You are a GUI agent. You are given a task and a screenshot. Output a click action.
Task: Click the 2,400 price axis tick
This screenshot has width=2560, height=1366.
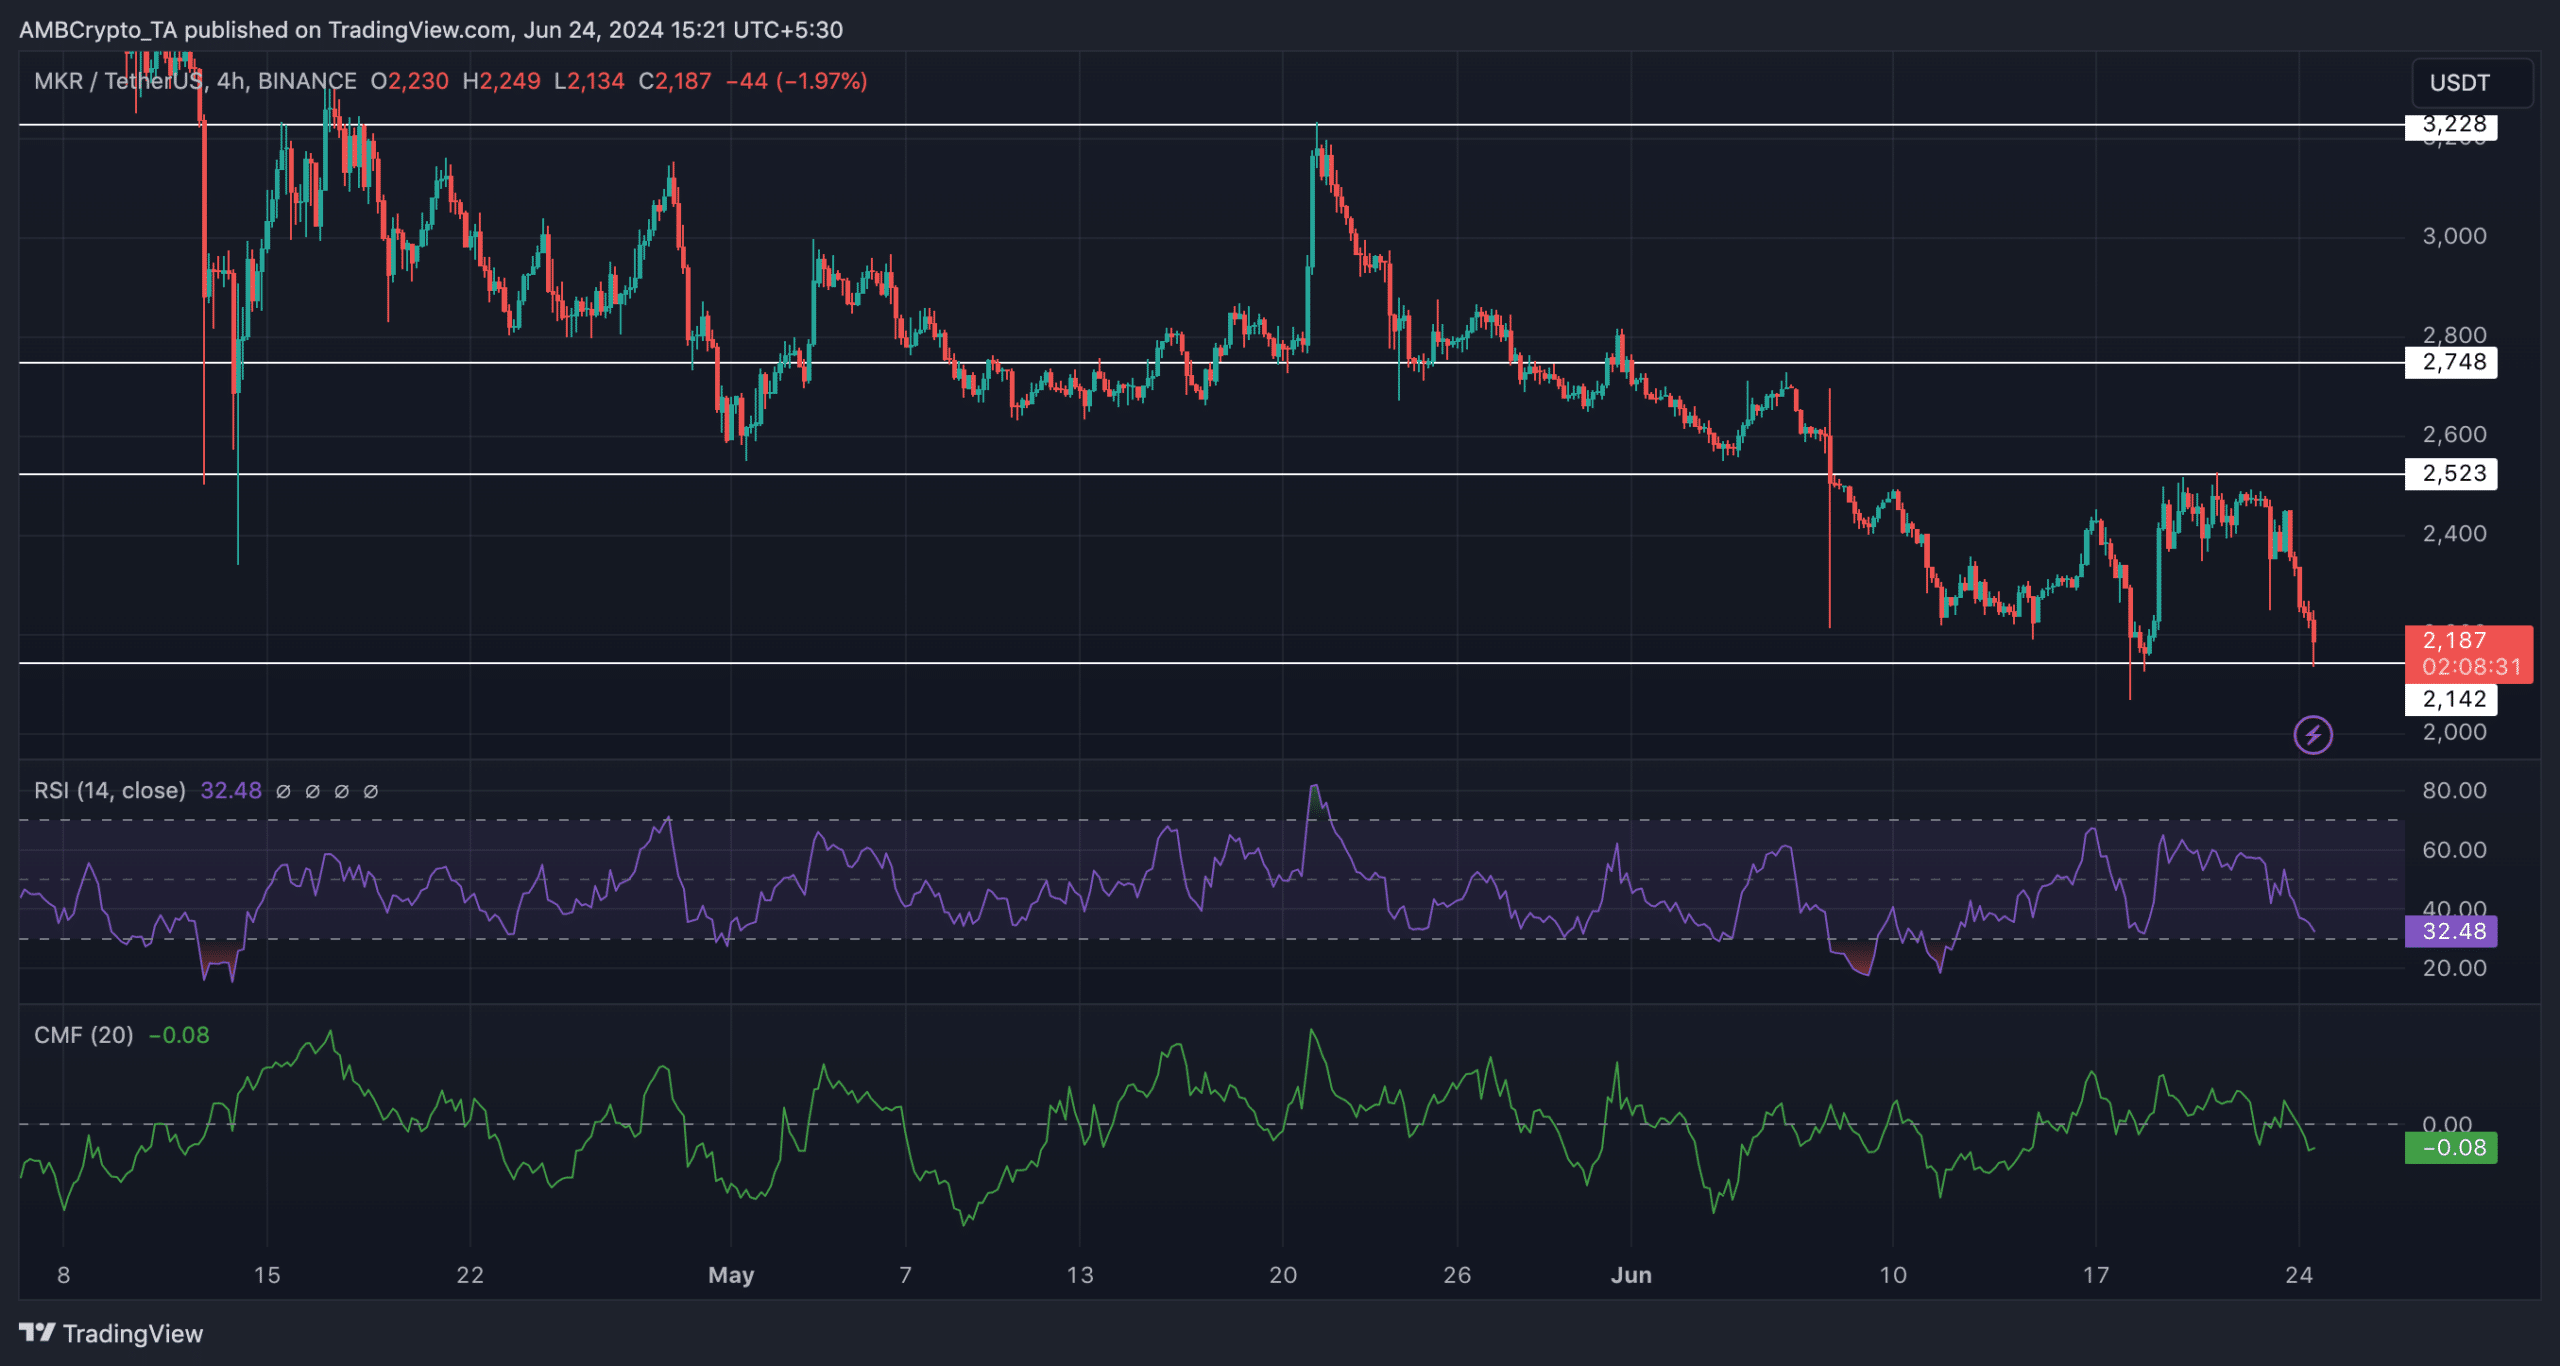coord(2454,534)
